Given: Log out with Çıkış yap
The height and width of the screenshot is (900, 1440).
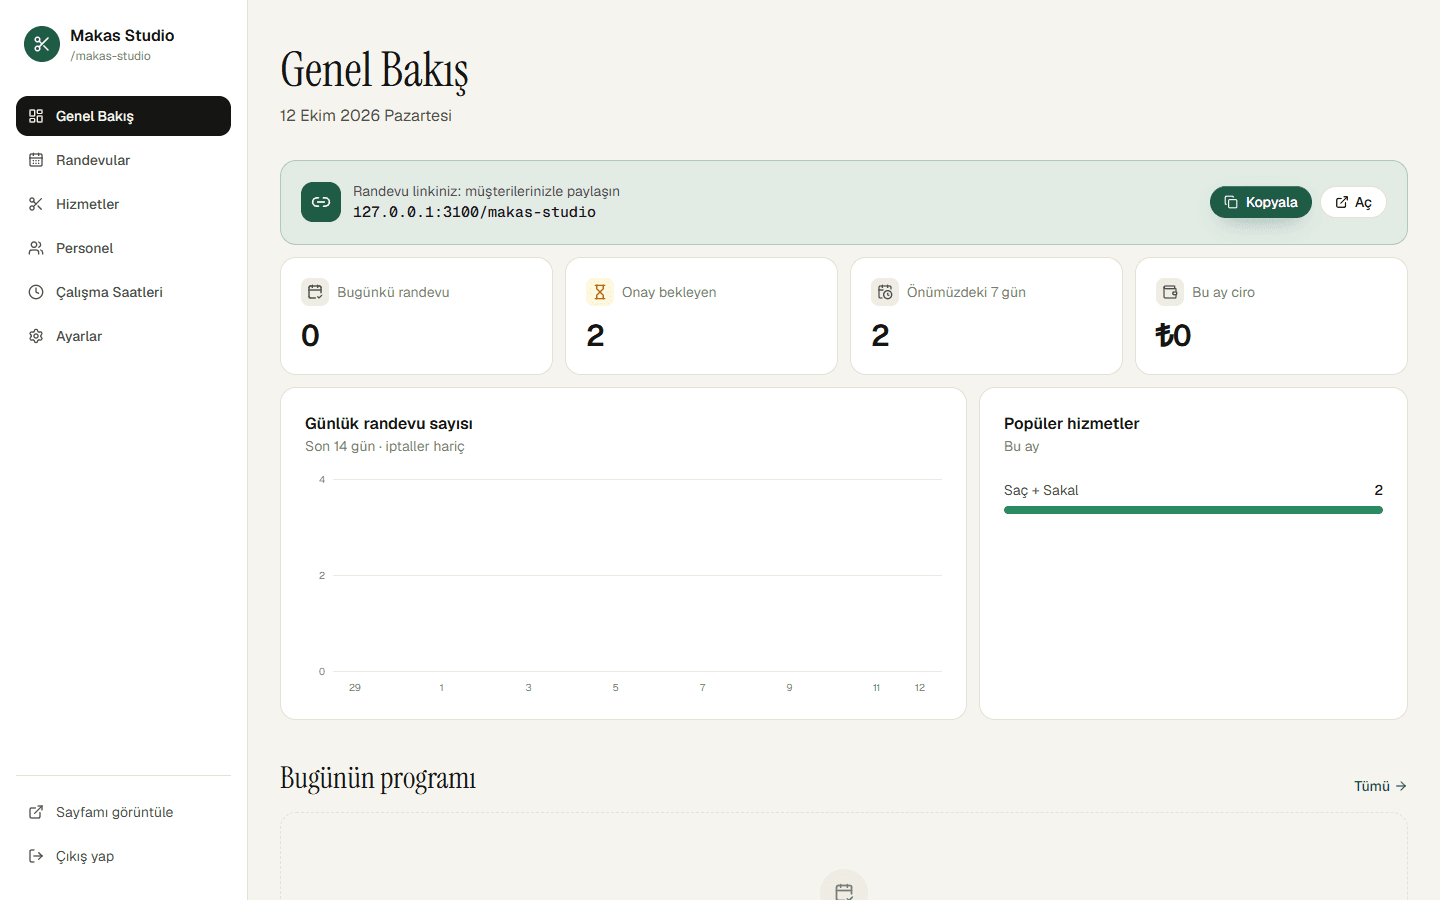Looking at the screenshot, I should tap(123, 856).
